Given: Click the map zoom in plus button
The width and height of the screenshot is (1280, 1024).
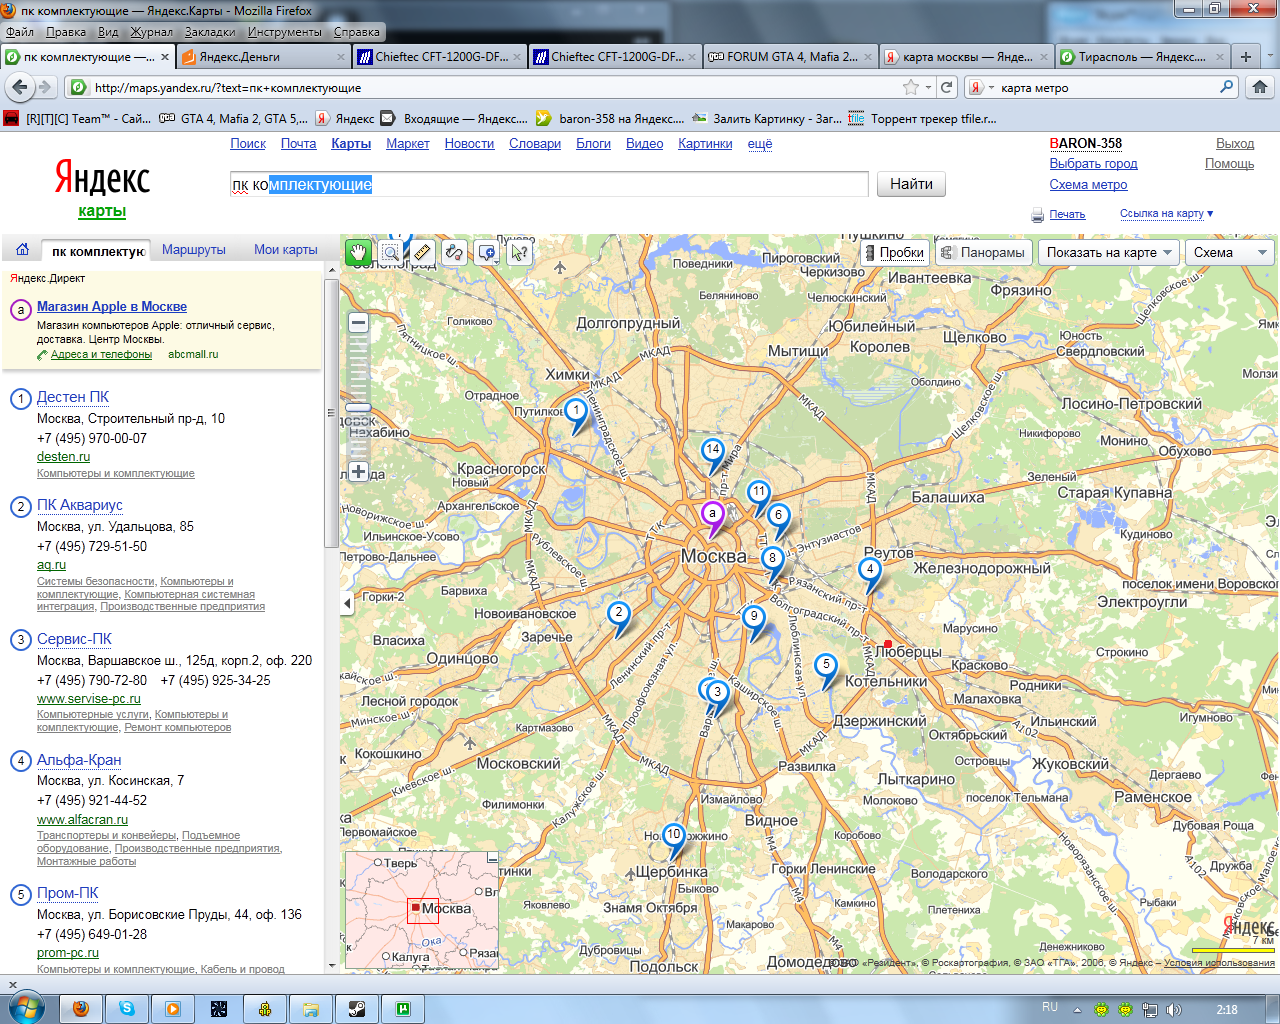Looking at the screenshot, I should click(358, 471).
